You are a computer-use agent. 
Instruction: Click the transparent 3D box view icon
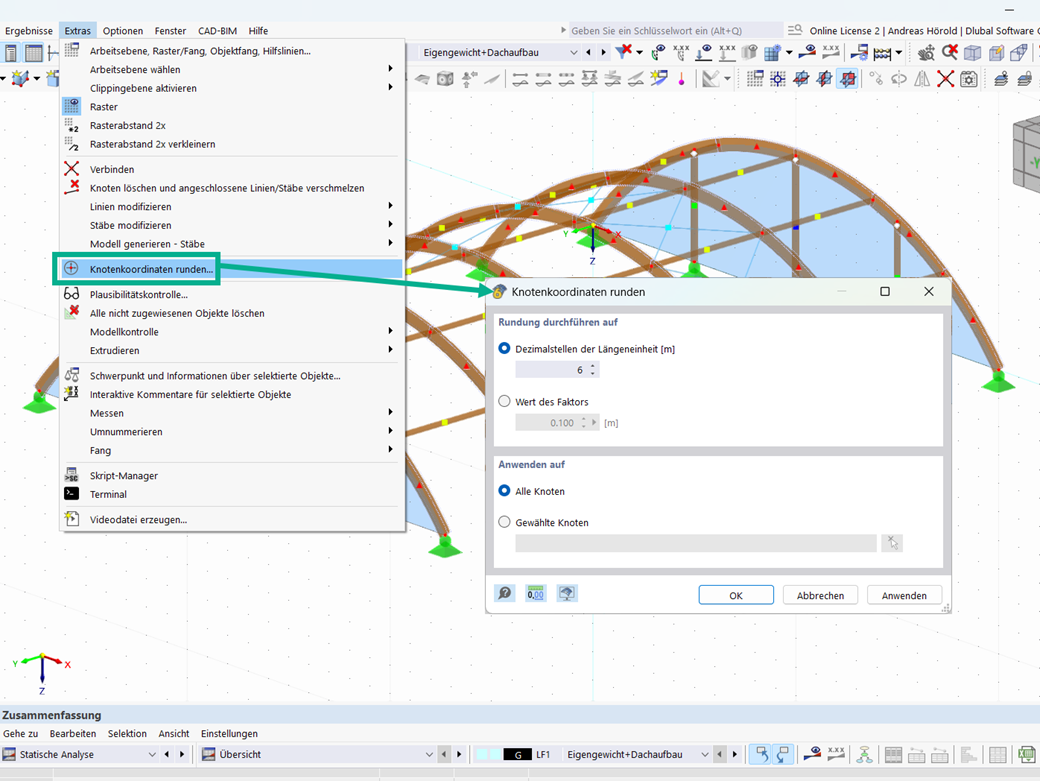pyautogui.click(x=972, y=52)
